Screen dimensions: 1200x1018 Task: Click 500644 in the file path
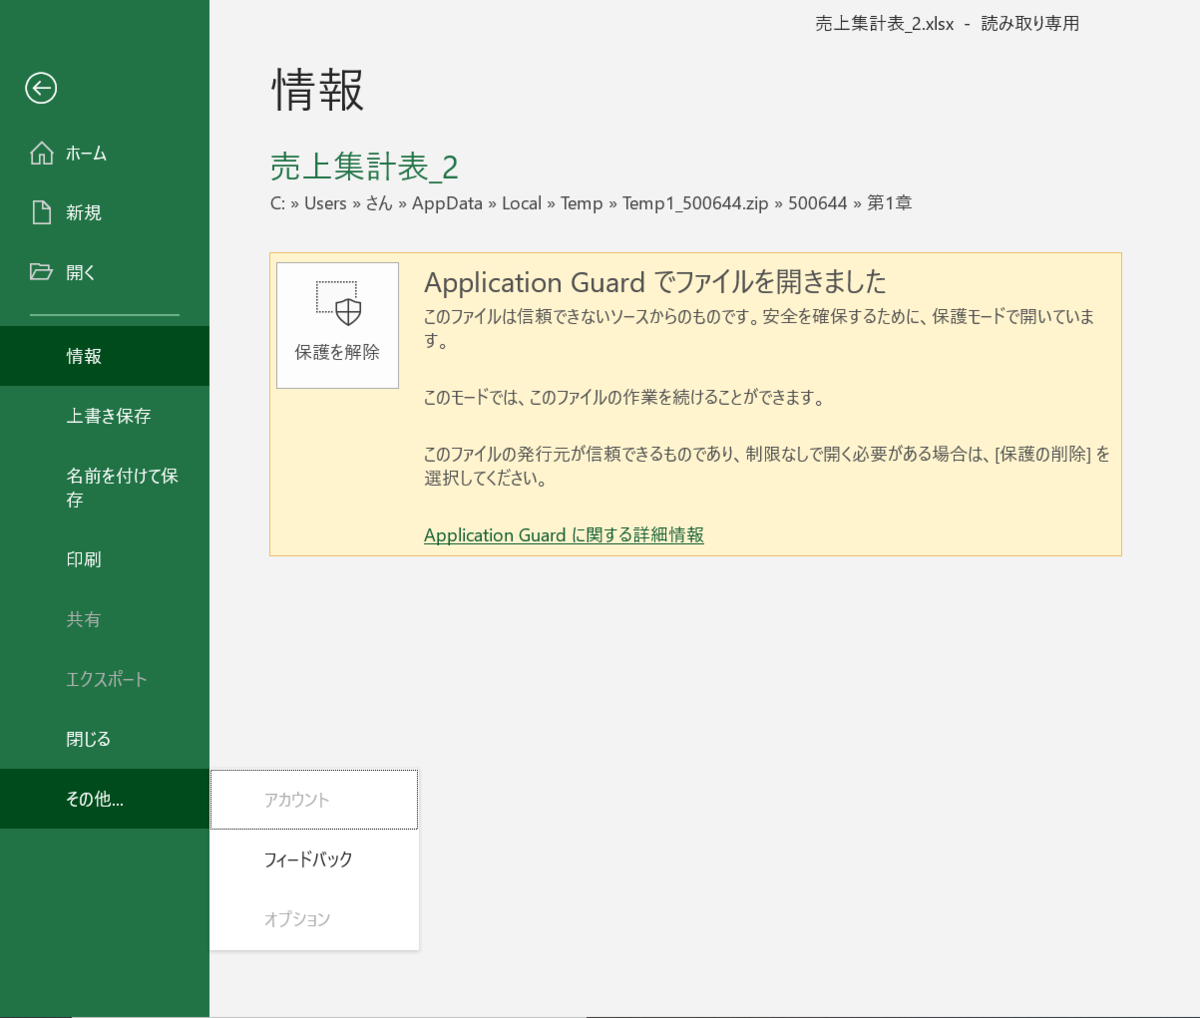(x=817, y=203)
